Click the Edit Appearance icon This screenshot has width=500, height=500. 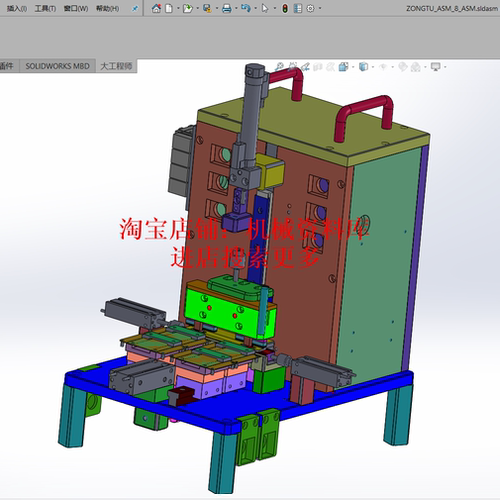403,67
